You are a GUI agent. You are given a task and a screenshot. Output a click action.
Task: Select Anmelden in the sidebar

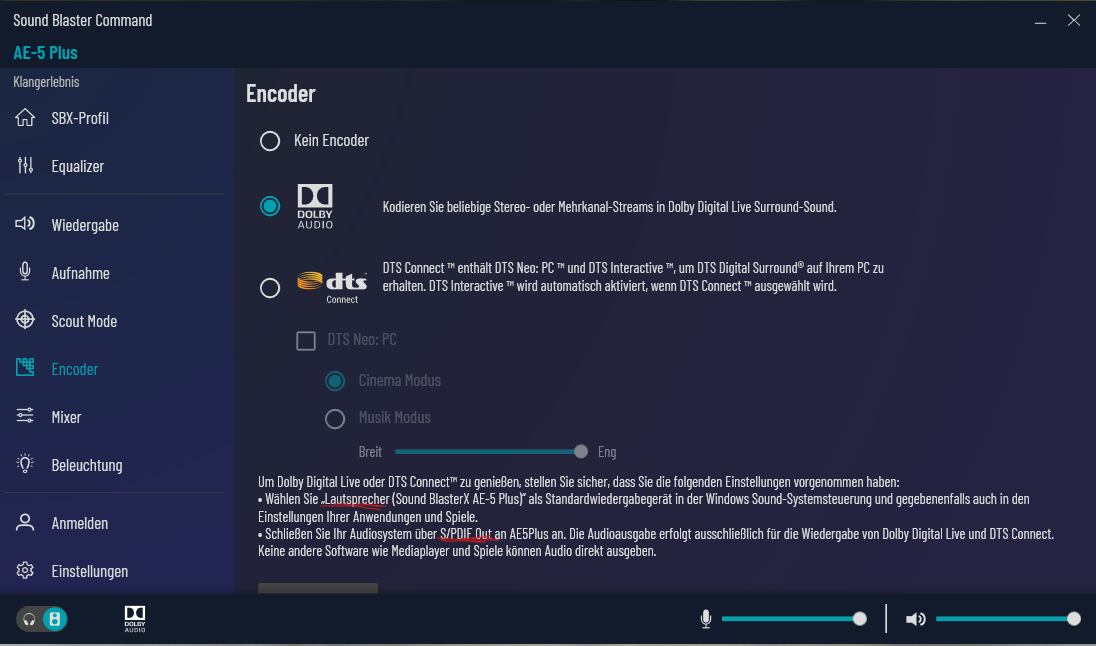point(80,523)
